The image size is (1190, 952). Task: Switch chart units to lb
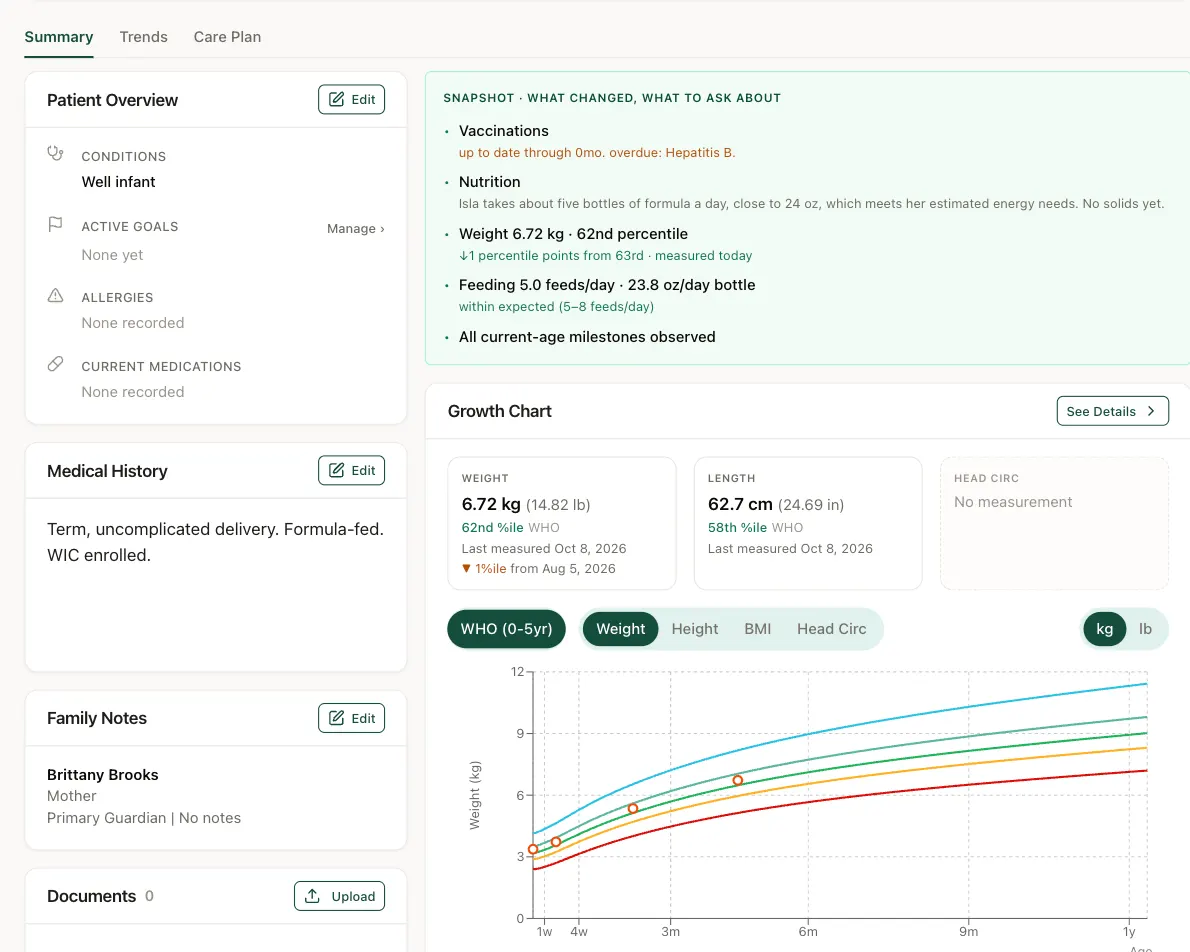click(1144, 629)
